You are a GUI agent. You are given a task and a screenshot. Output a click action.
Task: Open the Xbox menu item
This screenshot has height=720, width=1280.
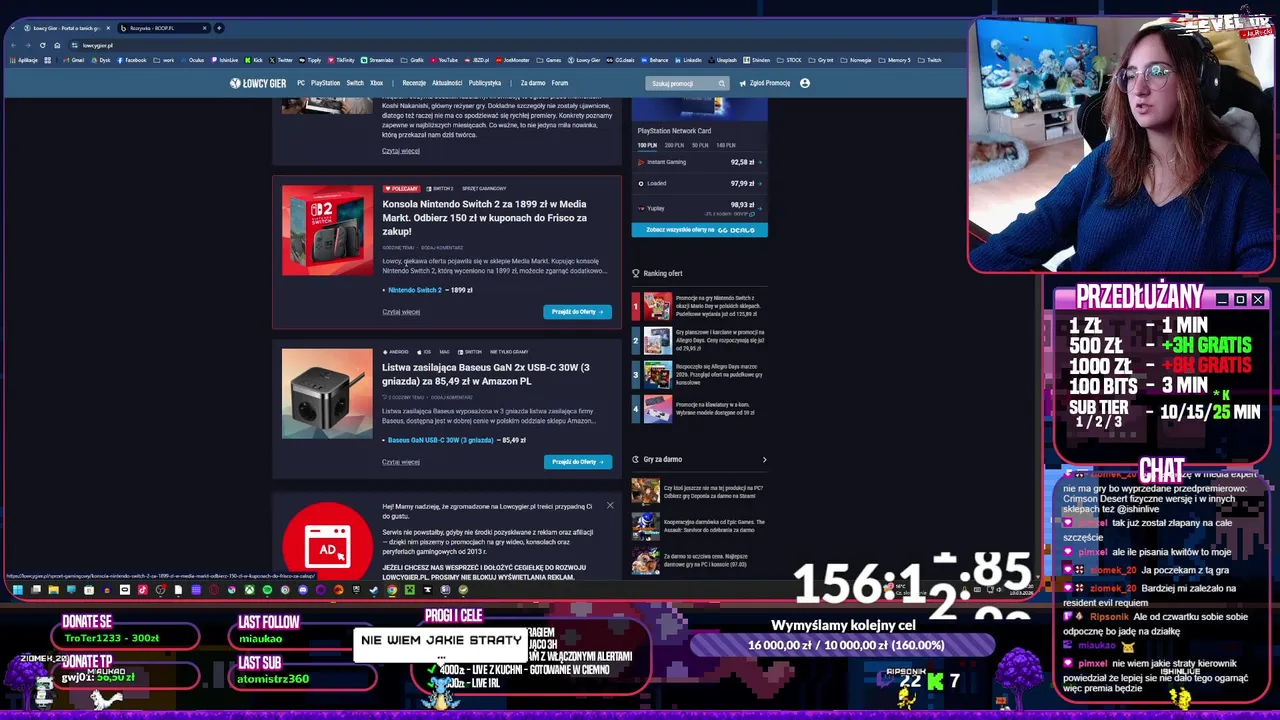pos(377,83)
